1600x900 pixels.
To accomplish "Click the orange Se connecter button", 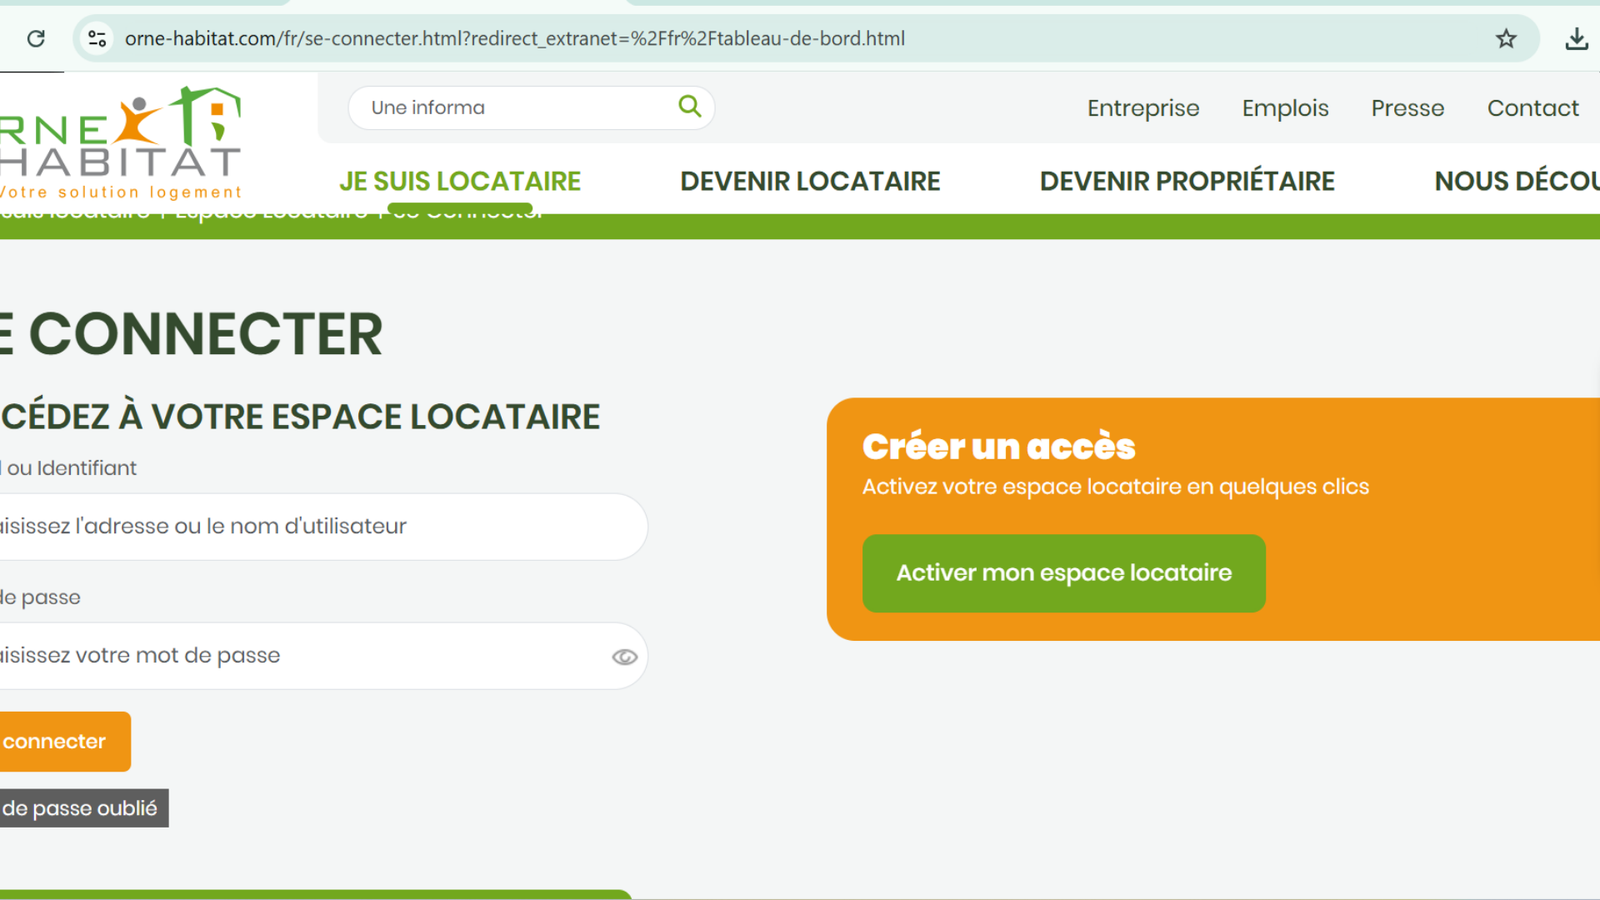I will (65, 741).
